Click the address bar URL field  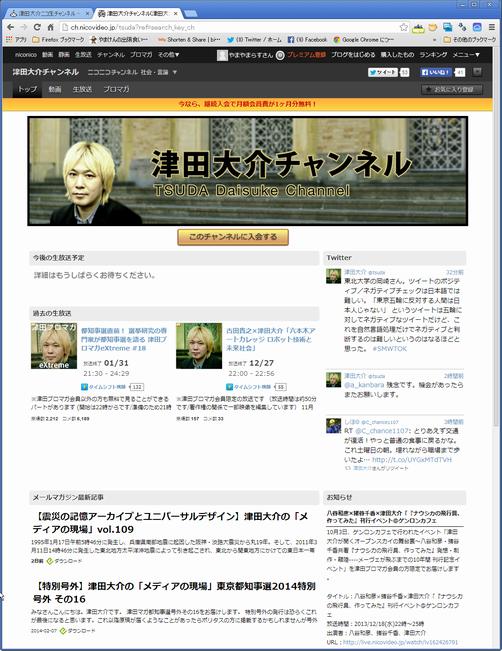point(233,27)
